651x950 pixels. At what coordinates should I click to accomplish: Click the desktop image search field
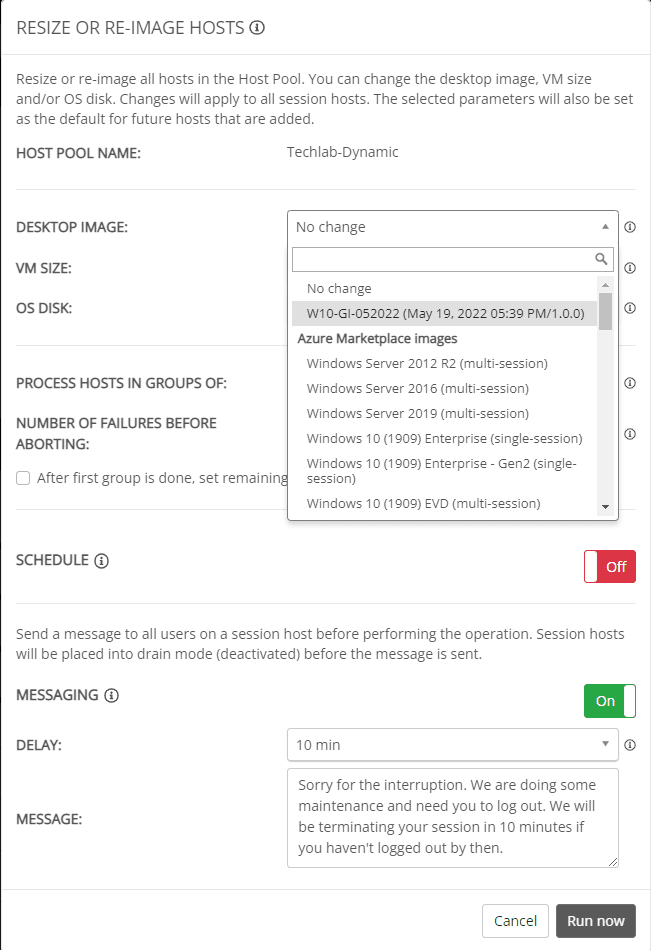[442, 260]
